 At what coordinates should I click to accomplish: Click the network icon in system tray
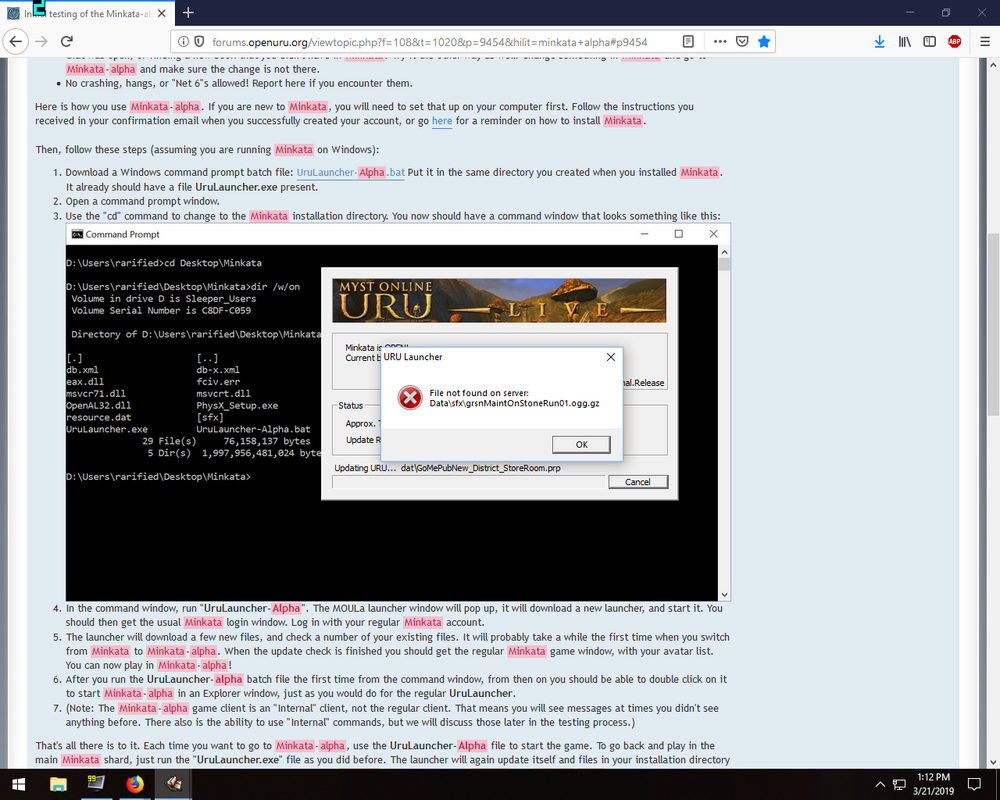pyautogui.click(x=899, y=784)
